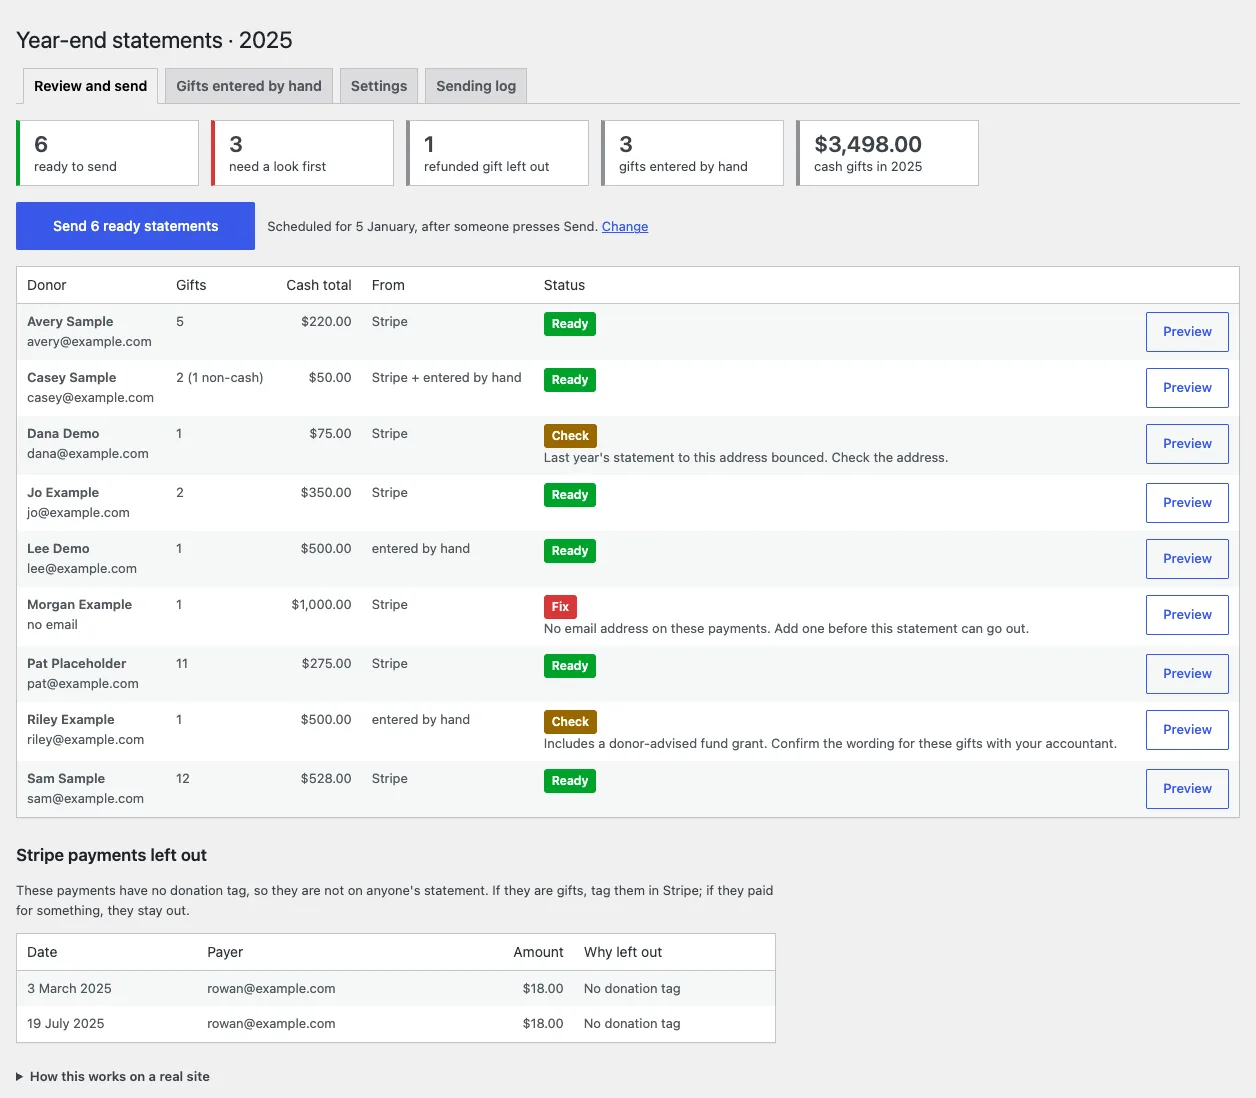The image size is (1256, 1098).
Task: Click the 1 refunded gift left out card
Action: pos(497,153)
